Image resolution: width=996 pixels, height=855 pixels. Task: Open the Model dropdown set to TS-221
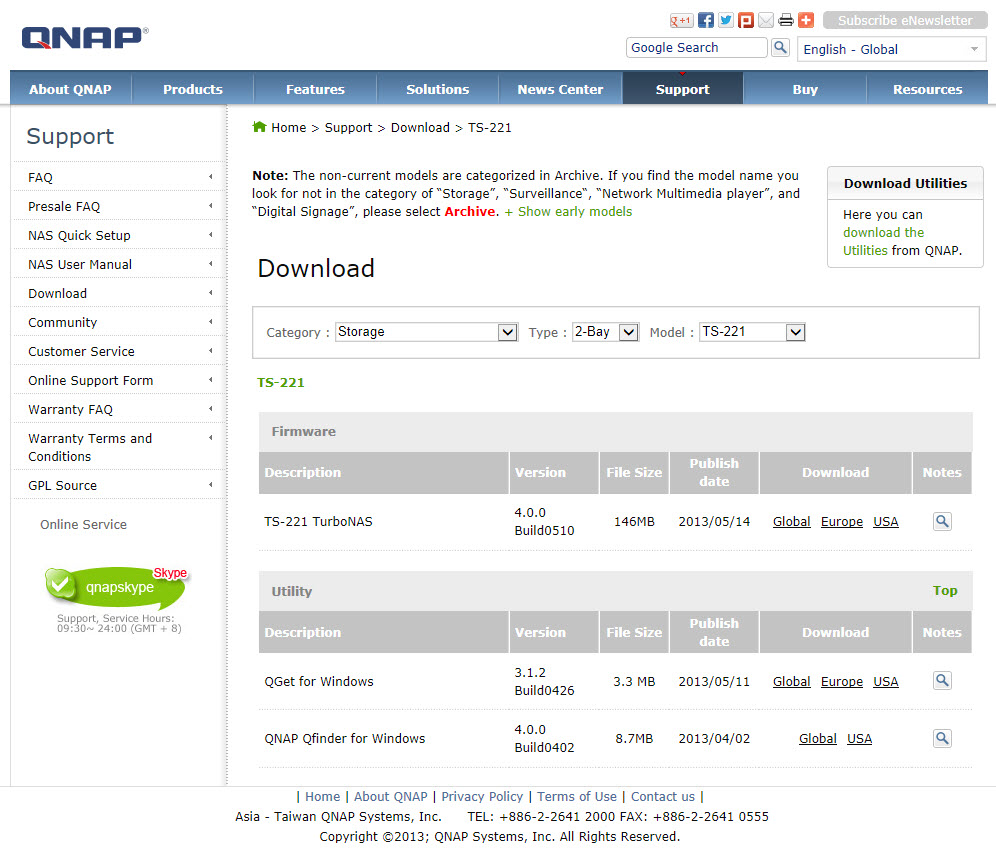pos(752,332)
